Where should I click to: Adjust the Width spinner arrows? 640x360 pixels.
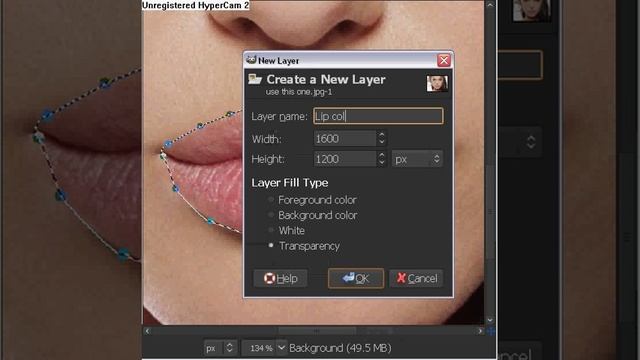(x=381, y=138)
